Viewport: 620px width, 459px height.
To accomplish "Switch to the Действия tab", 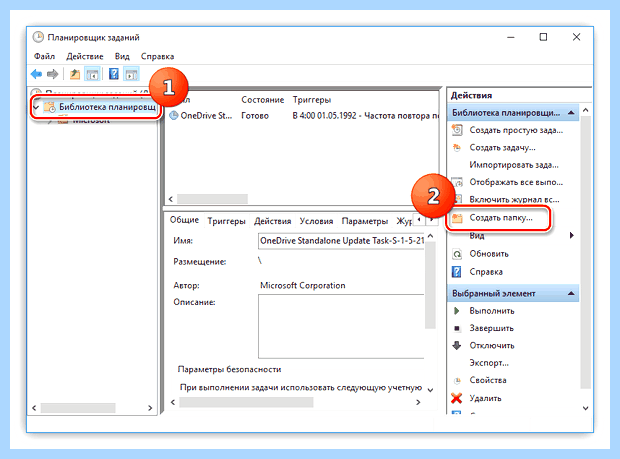I will pos(272,221).
